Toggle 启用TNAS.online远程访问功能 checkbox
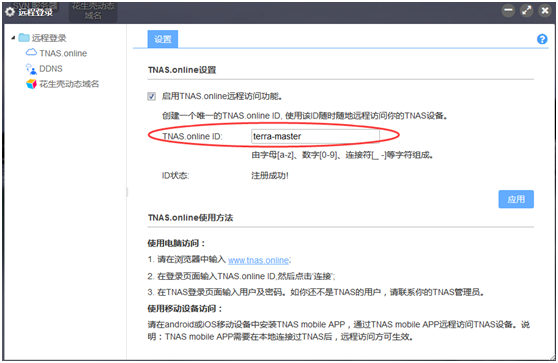Viewport: 558px width, 363px height. (x=152, y=96)
